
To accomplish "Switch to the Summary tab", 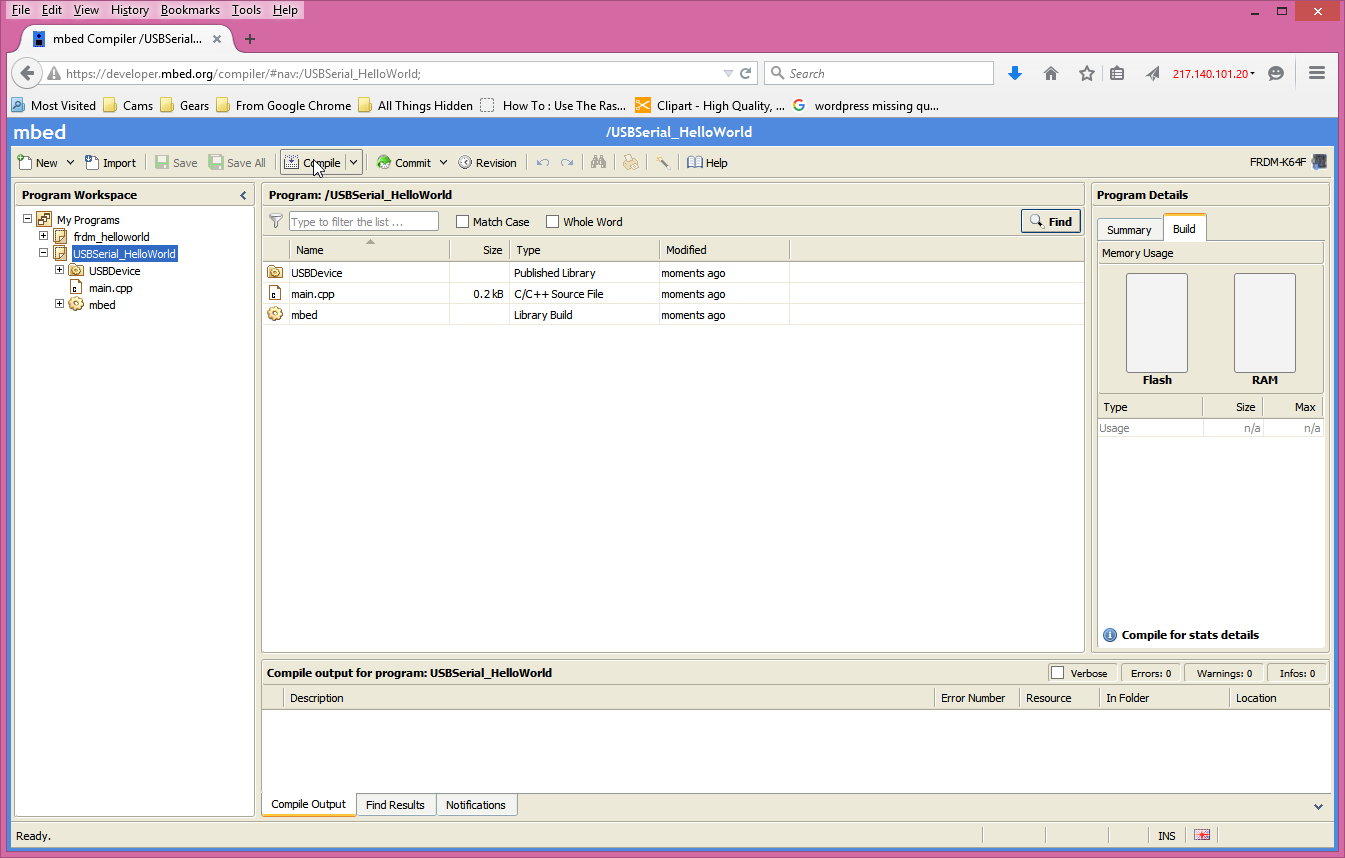I will click(1129, 228).
